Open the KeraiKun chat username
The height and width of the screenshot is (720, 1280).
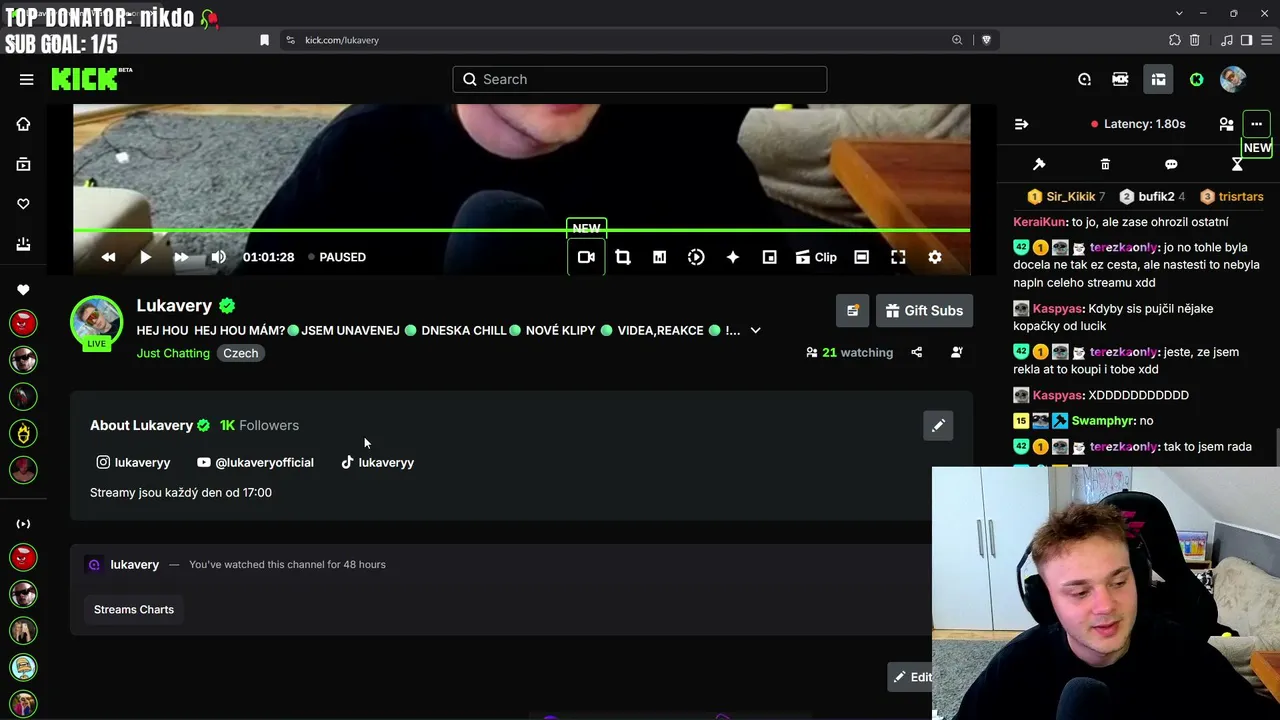click(1039, 222)
